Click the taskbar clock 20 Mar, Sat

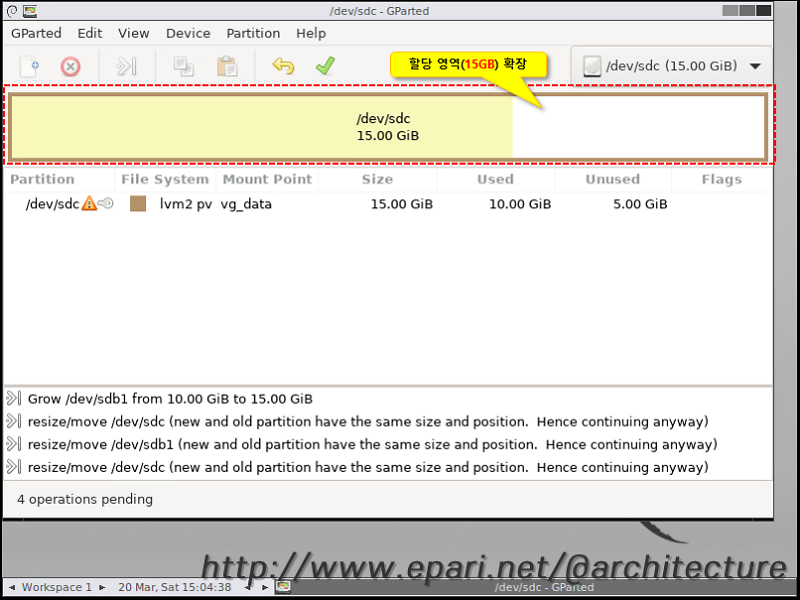pos(174,587)
